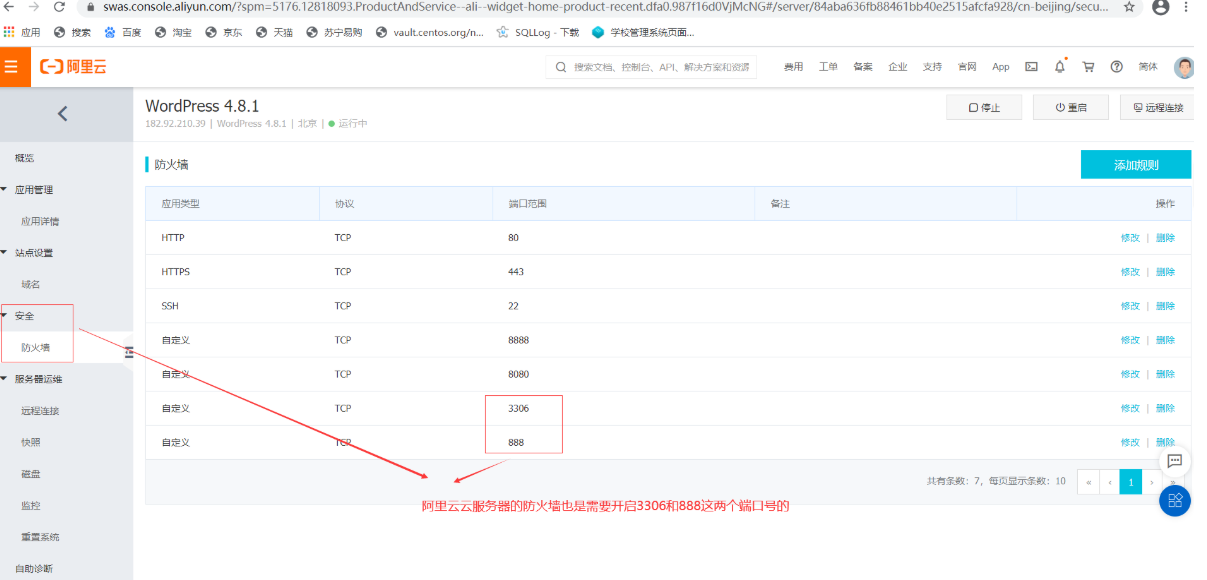This screenshot has width=1207, height=580.
Task: Open the user avatar menu
Action: tap(1184, 67)
